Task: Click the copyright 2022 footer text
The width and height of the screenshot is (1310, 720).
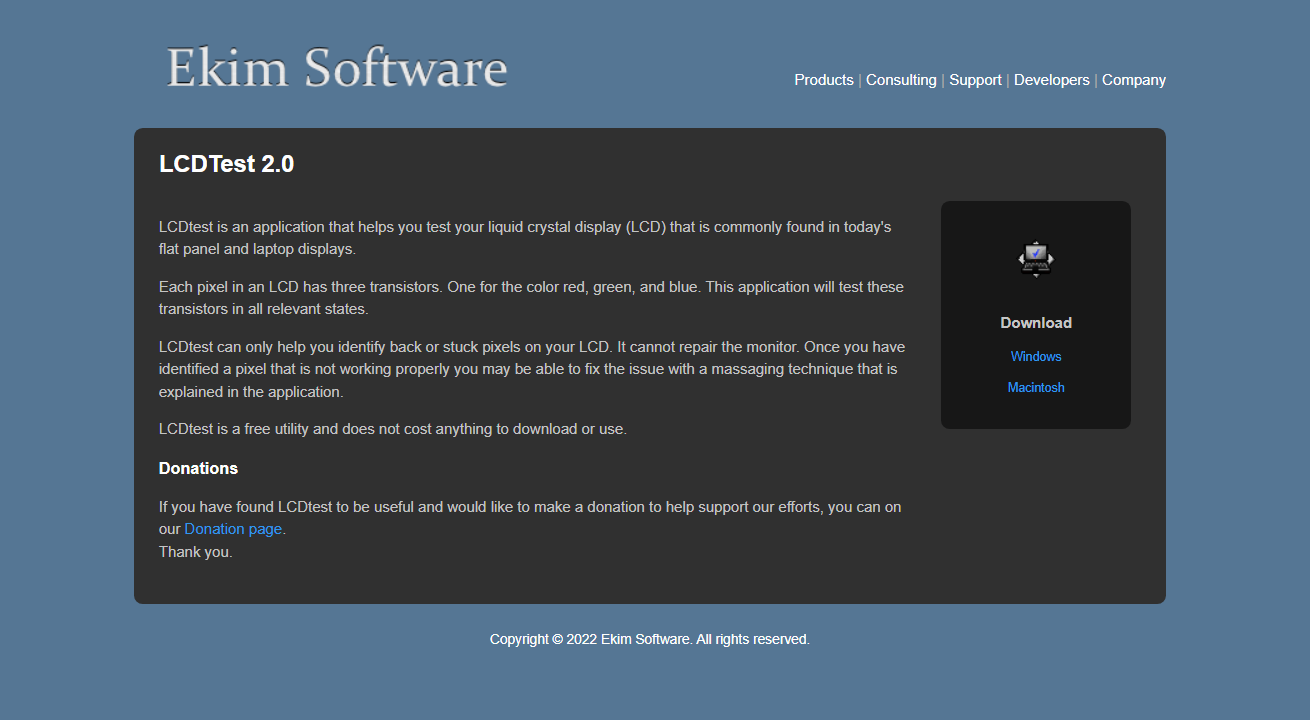Action: [x=650, y=639]
